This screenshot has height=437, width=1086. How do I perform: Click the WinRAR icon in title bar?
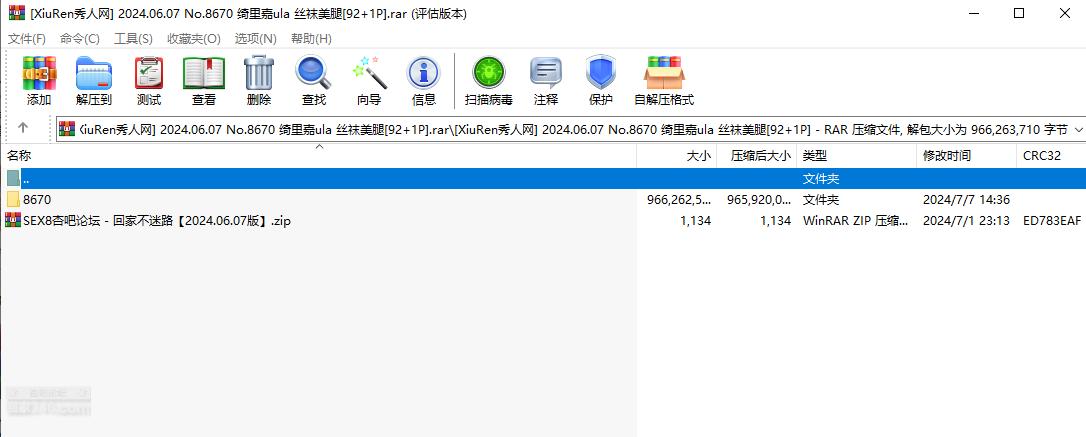click(17, 13)
